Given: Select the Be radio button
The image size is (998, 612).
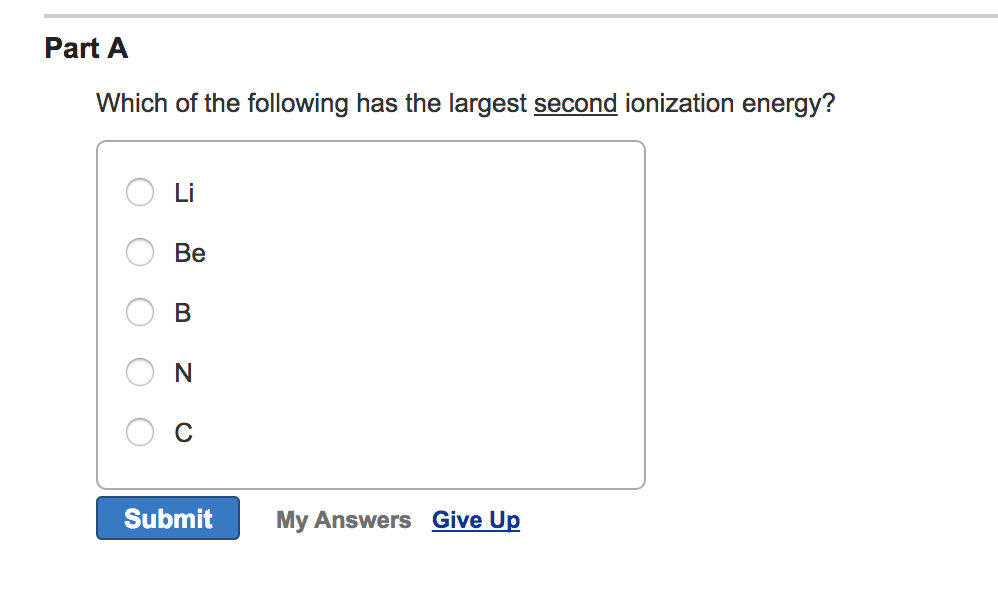Looking at the screenshot, I should click(140, 252).
